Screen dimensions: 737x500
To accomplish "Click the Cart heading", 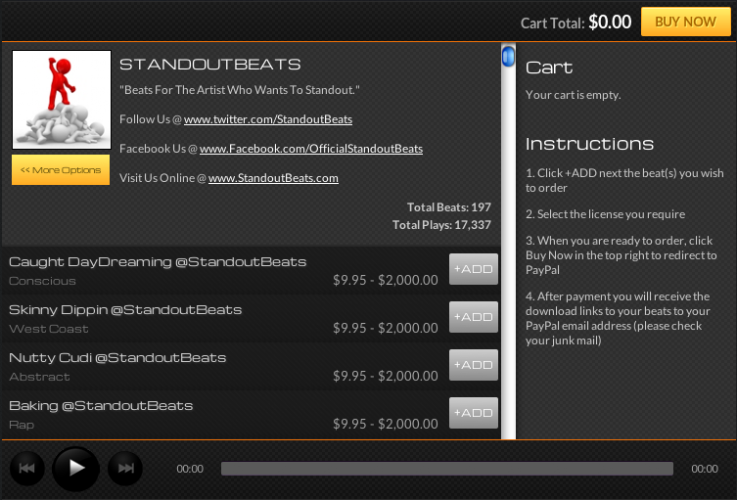I will pos(549,68).
